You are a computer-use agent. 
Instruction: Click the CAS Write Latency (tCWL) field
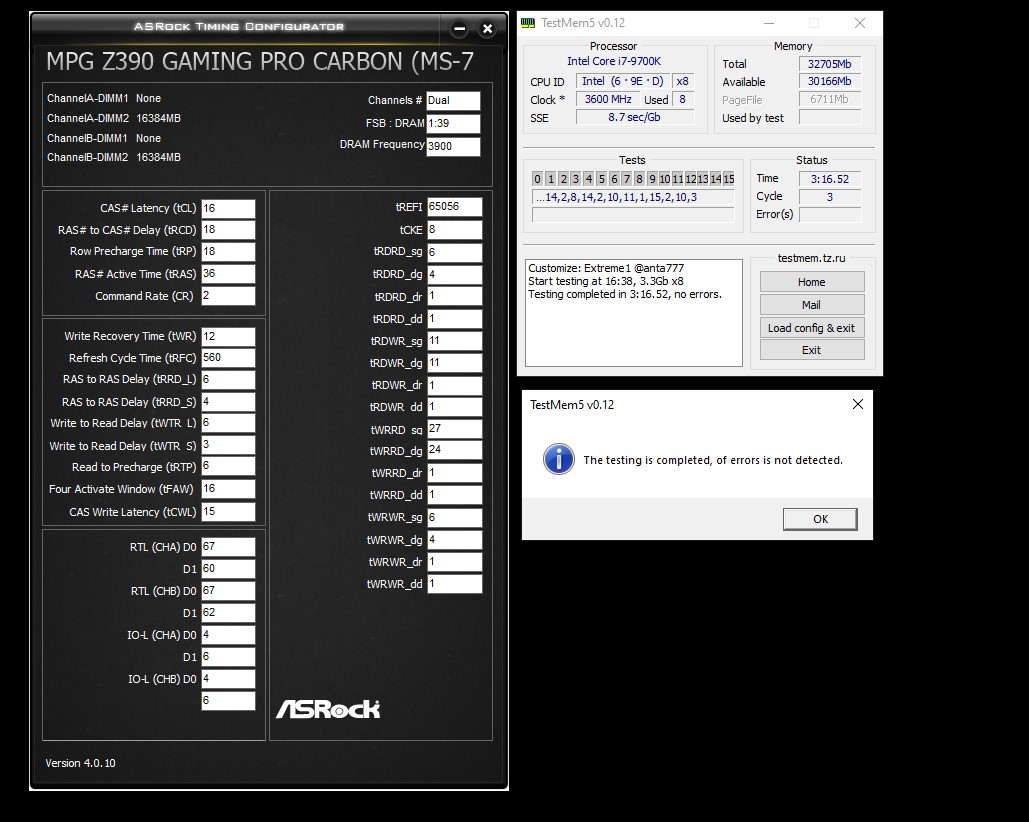tap(228, 512)
